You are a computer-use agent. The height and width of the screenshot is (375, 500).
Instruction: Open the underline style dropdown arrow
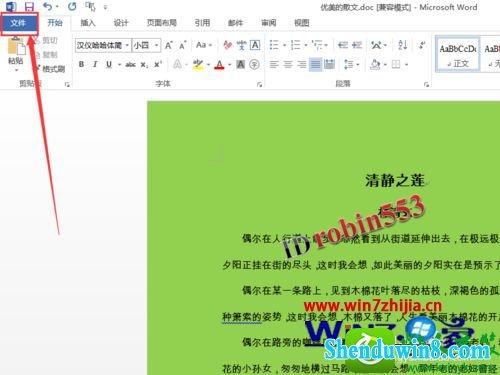point(119,65)
